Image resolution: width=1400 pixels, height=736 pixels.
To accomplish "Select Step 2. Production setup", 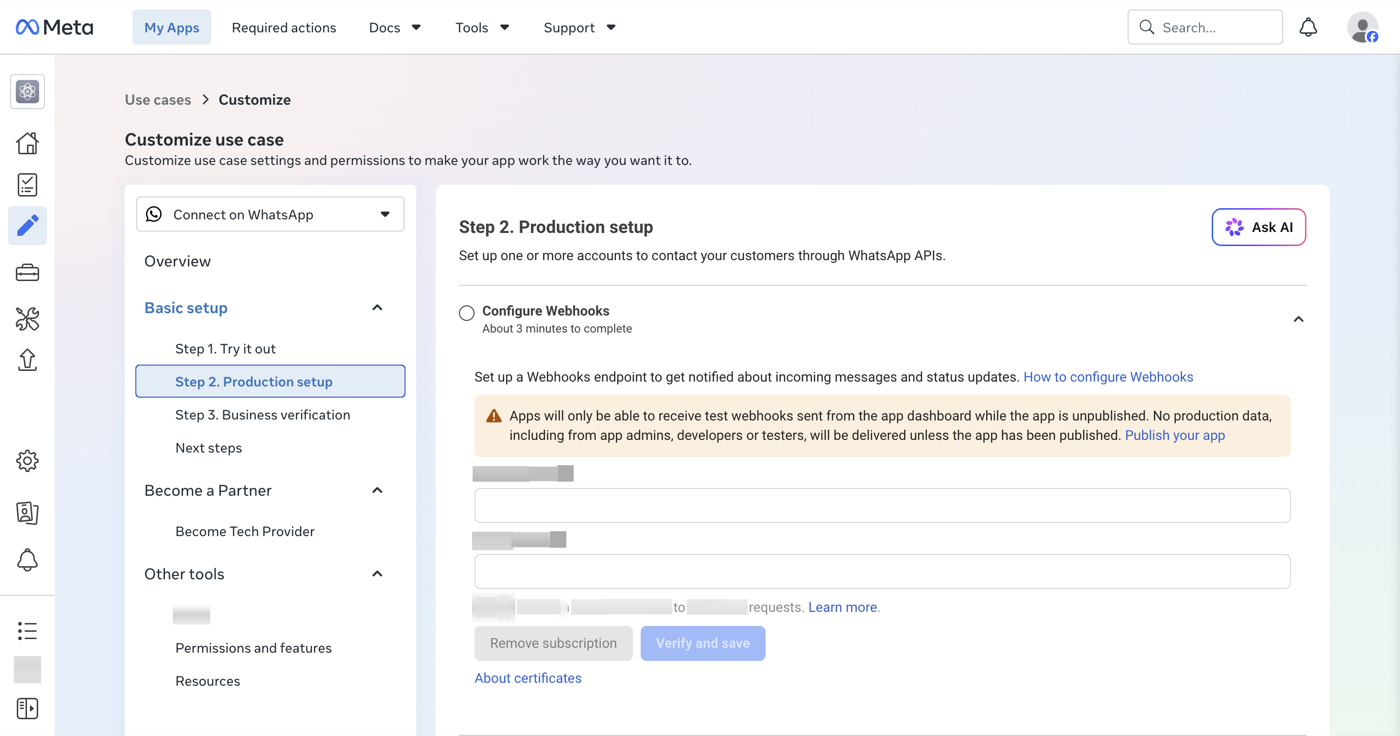I will [x=270, y=381].
